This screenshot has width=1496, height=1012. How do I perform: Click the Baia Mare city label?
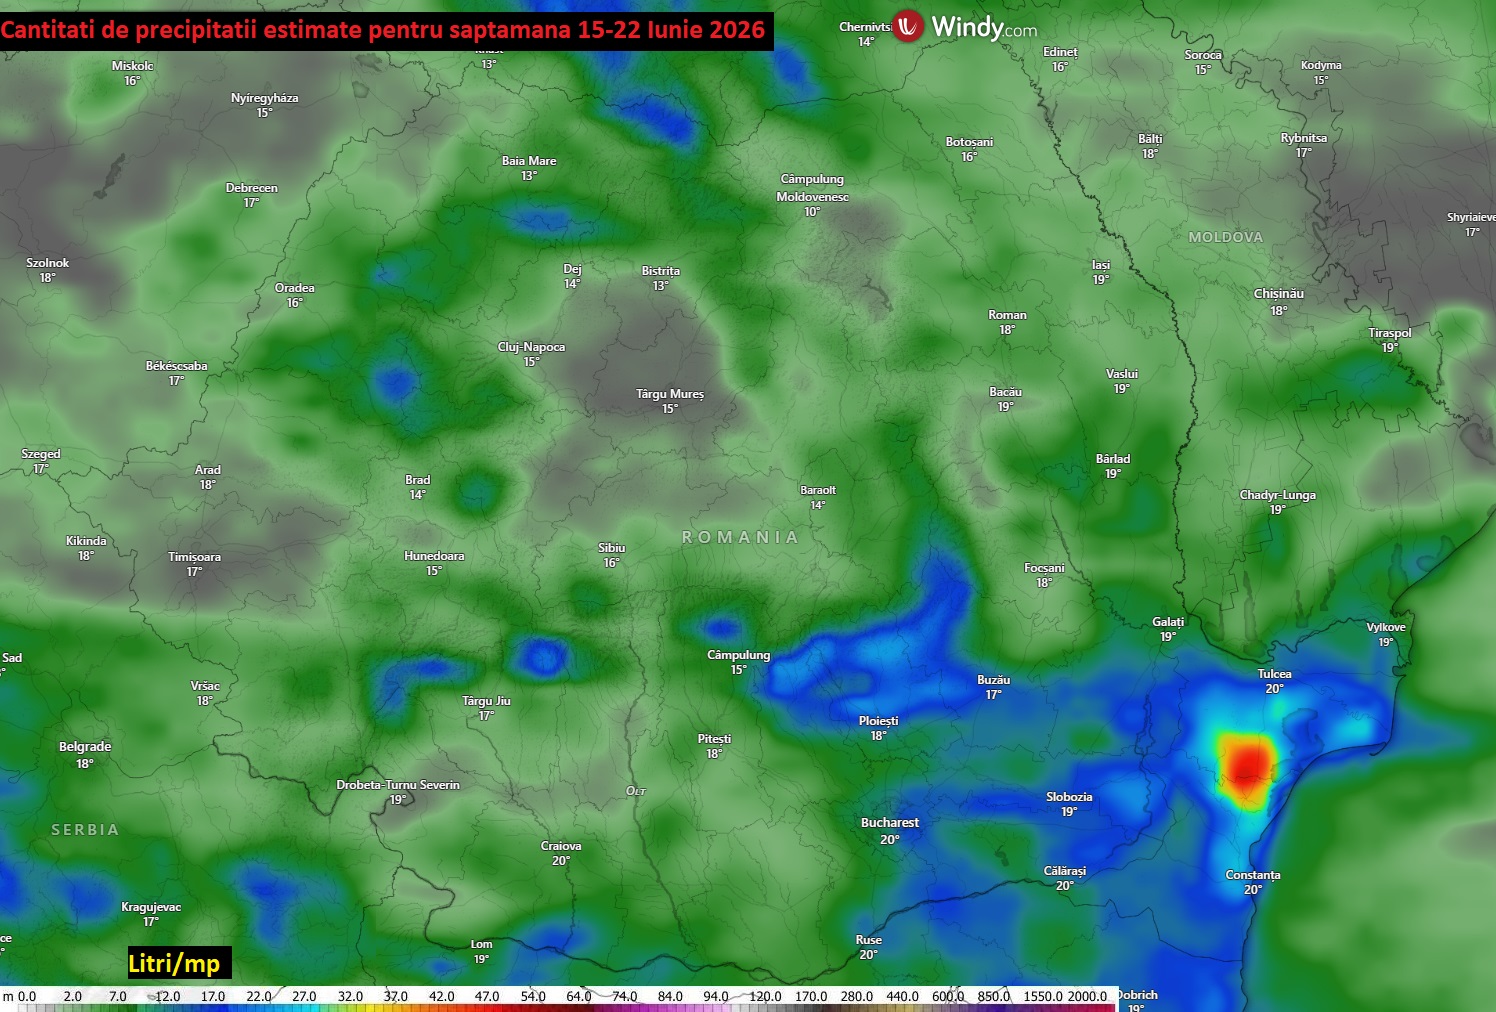click(x=529, y=161)
